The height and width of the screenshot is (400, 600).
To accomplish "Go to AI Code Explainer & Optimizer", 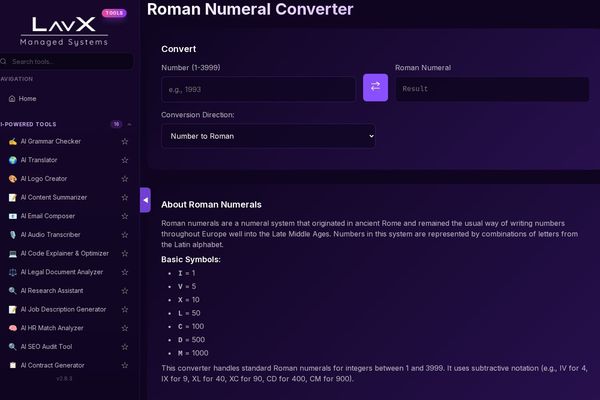I will pos(64,253).
